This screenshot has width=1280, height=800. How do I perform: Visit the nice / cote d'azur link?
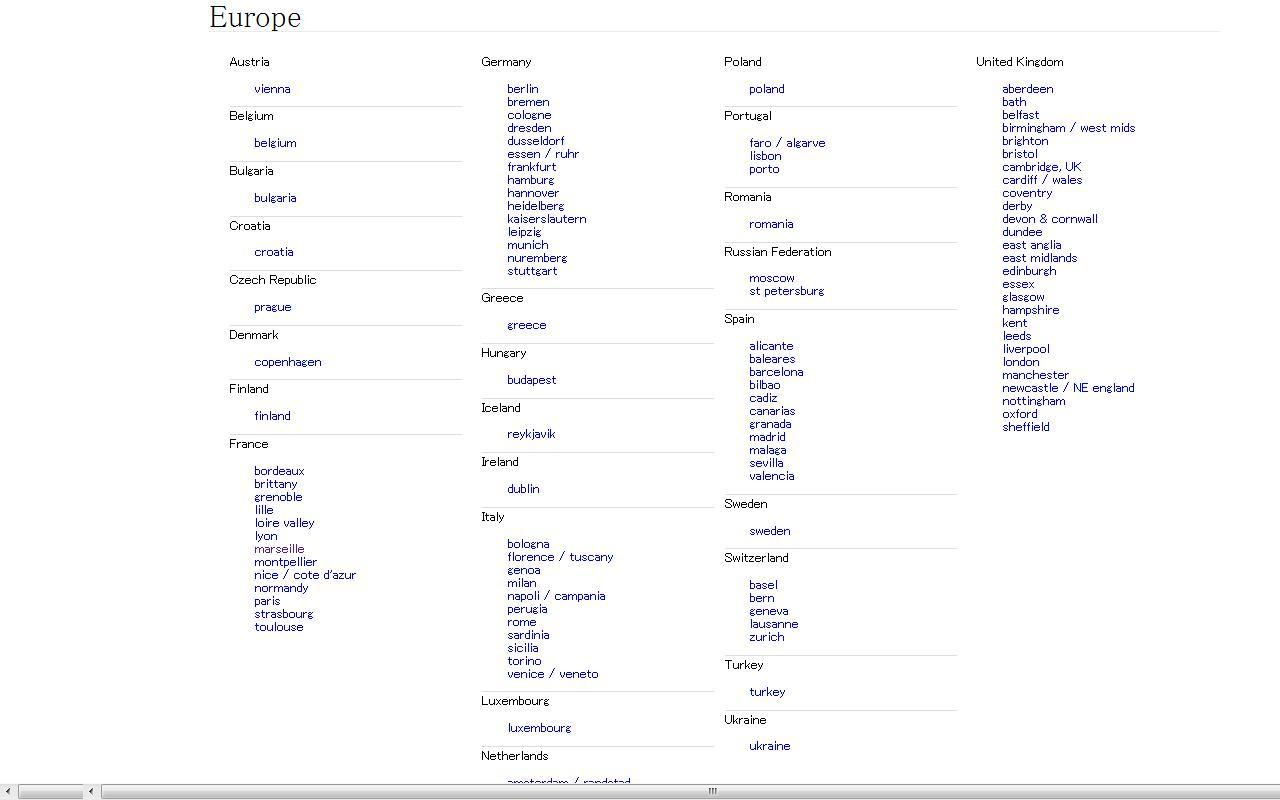point(305,575)
